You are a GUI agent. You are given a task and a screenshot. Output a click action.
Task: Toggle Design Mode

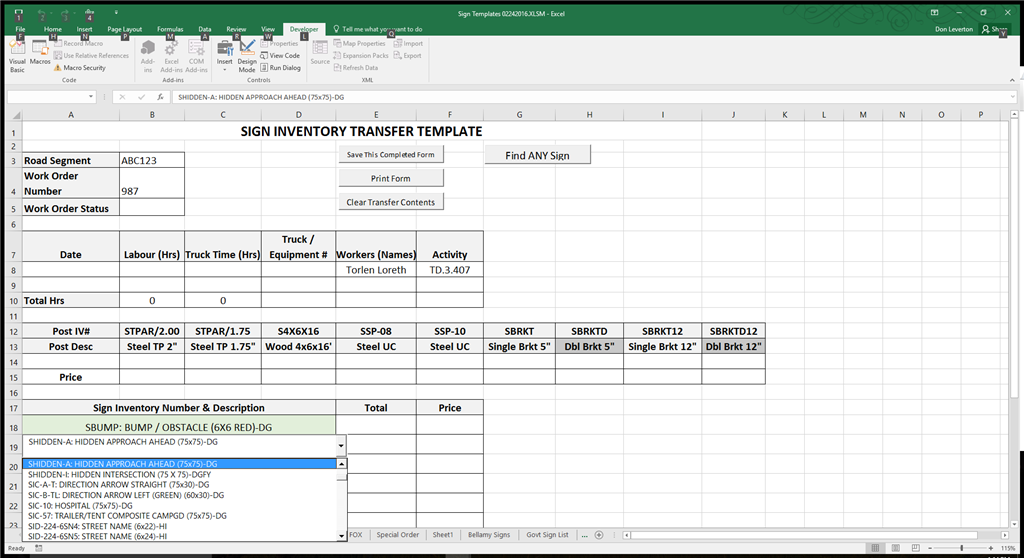click(x=247, y=56)
